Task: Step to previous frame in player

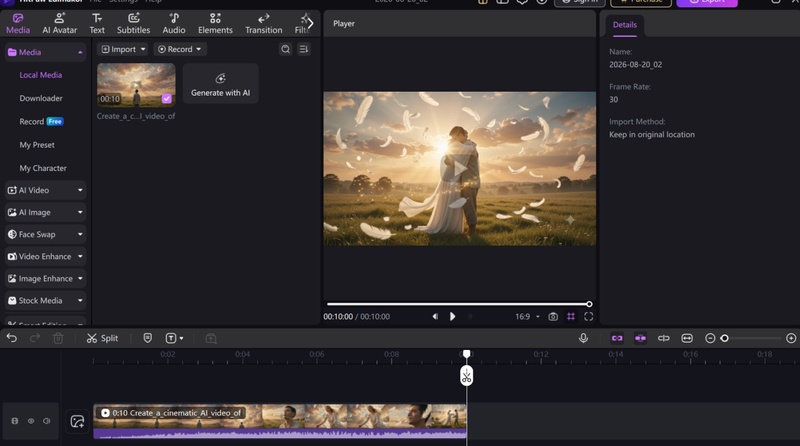Action: coord(435,316)
